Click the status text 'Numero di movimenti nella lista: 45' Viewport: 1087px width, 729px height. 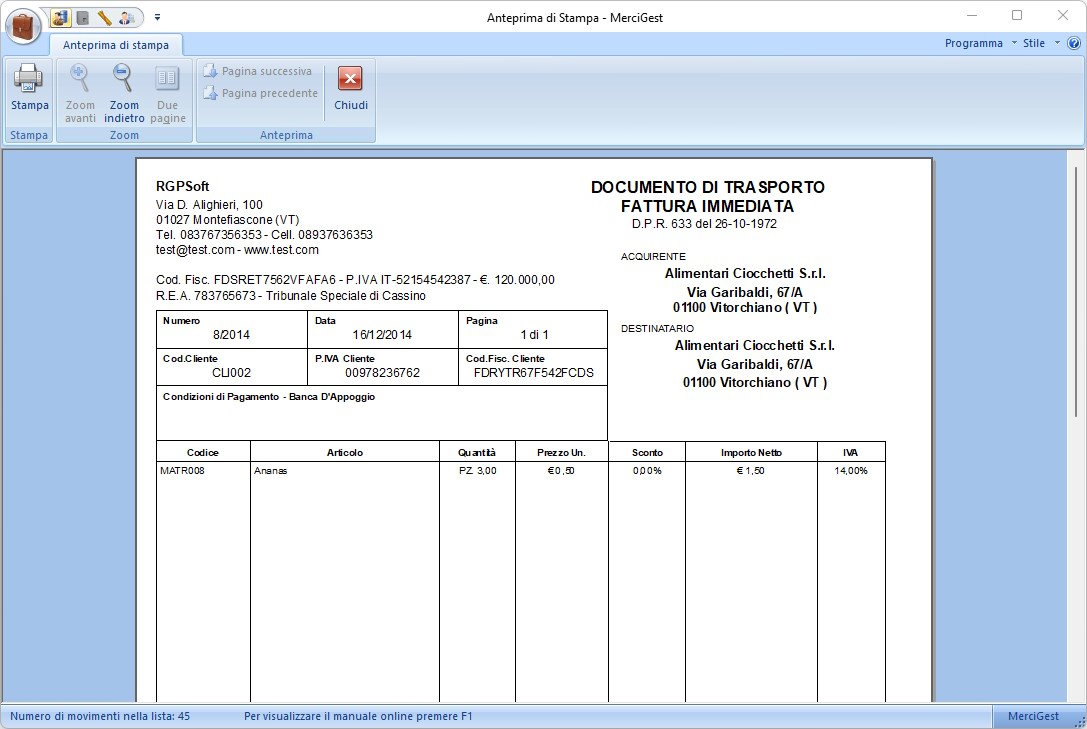coord(100,716)
